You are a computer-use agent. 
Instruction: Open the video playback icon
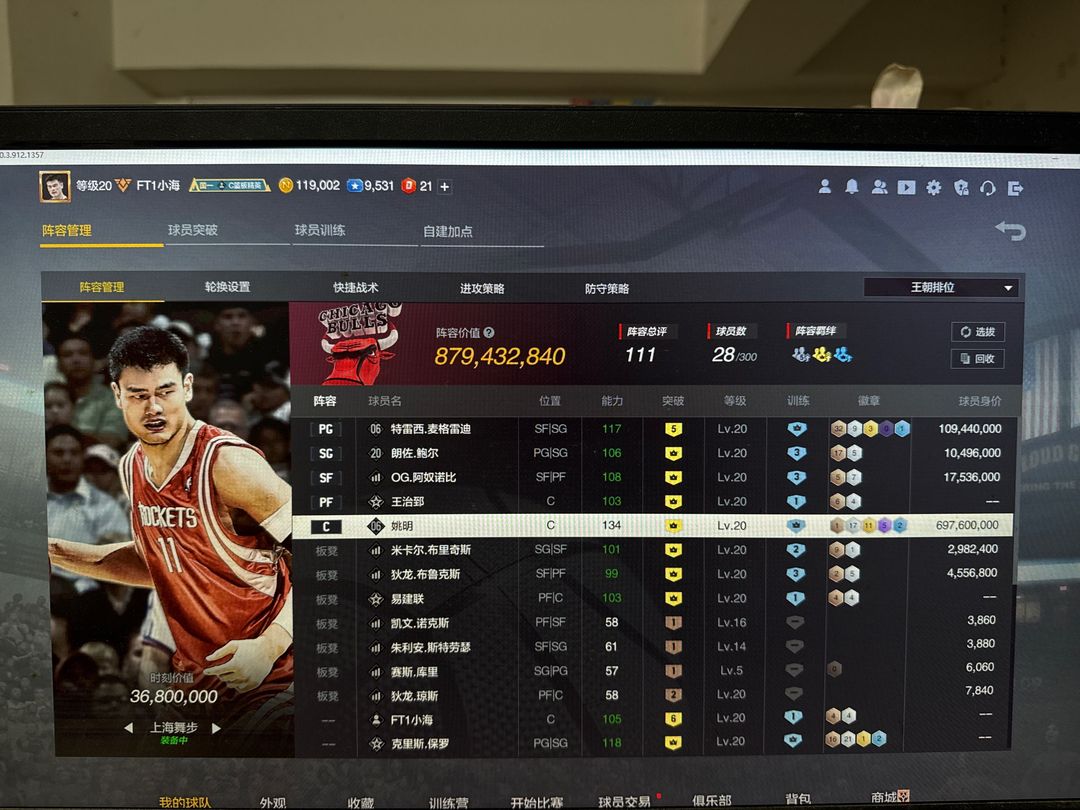click(x=906, y=187)
